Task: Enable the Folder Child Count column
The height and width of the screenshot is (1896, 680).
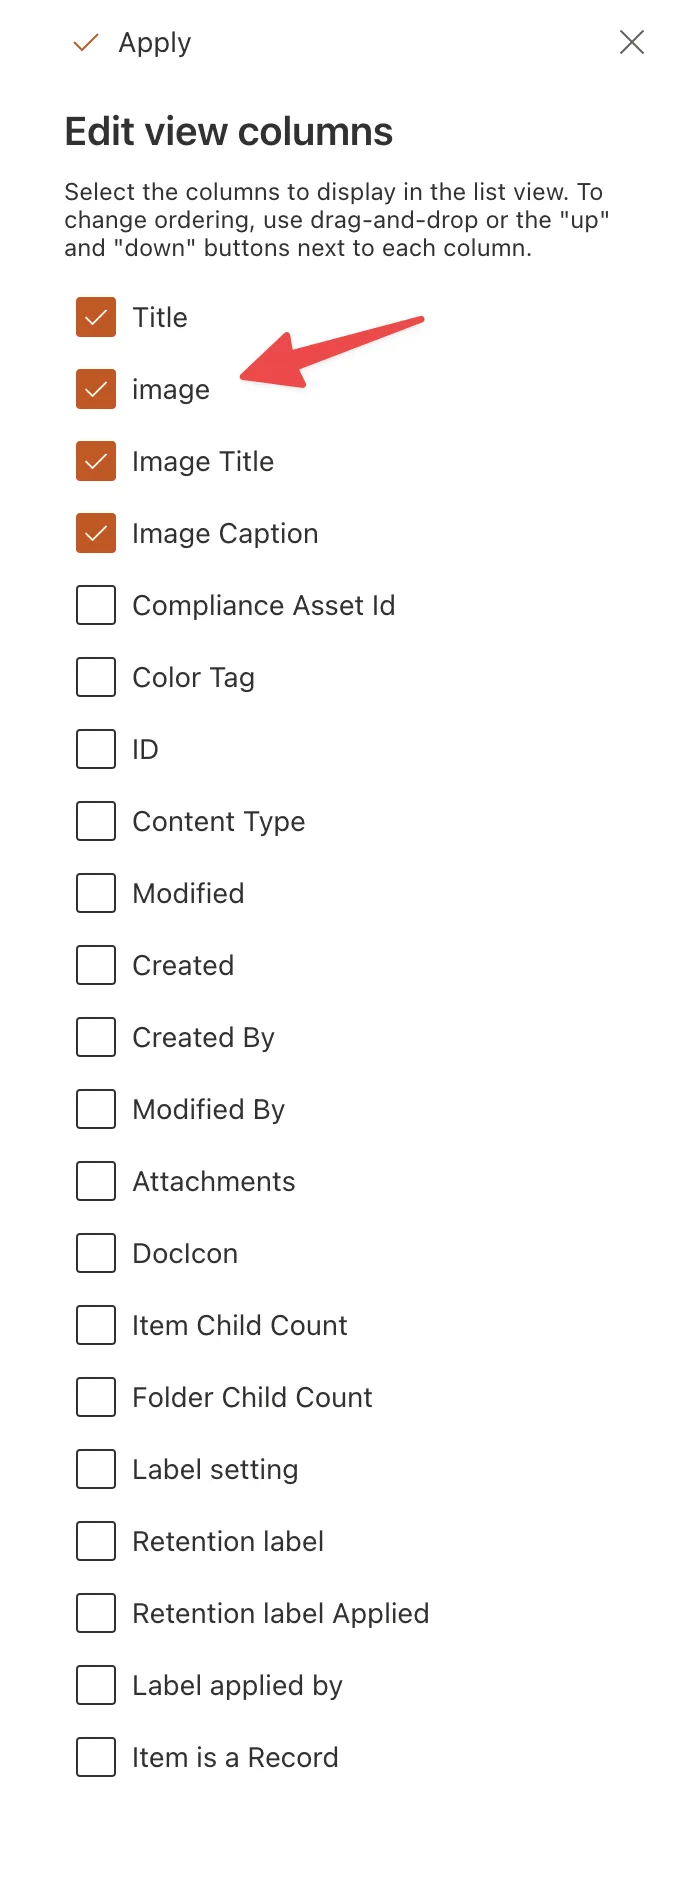Action: (x=96, y=1398)
